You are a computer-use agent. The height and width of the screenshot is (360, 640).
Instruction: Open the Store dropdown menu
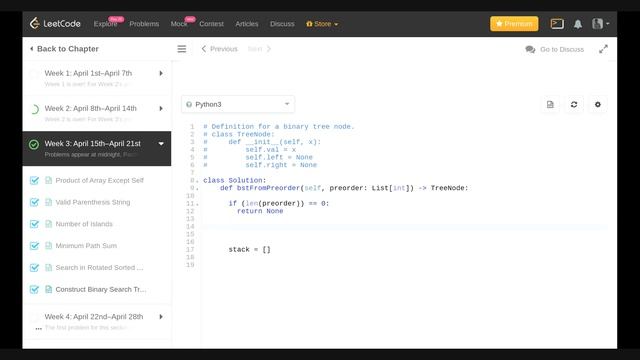click(322, 24)
